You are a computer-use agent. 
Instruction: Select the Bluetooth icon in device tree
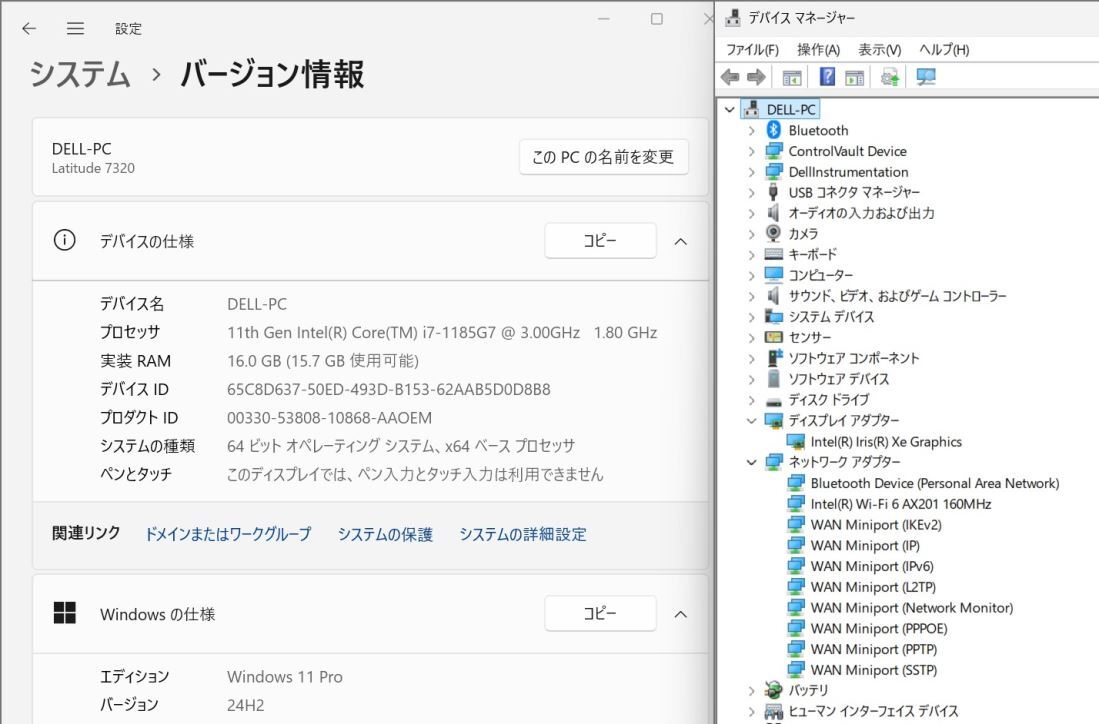pyautogui.click(x=774, y=130)
